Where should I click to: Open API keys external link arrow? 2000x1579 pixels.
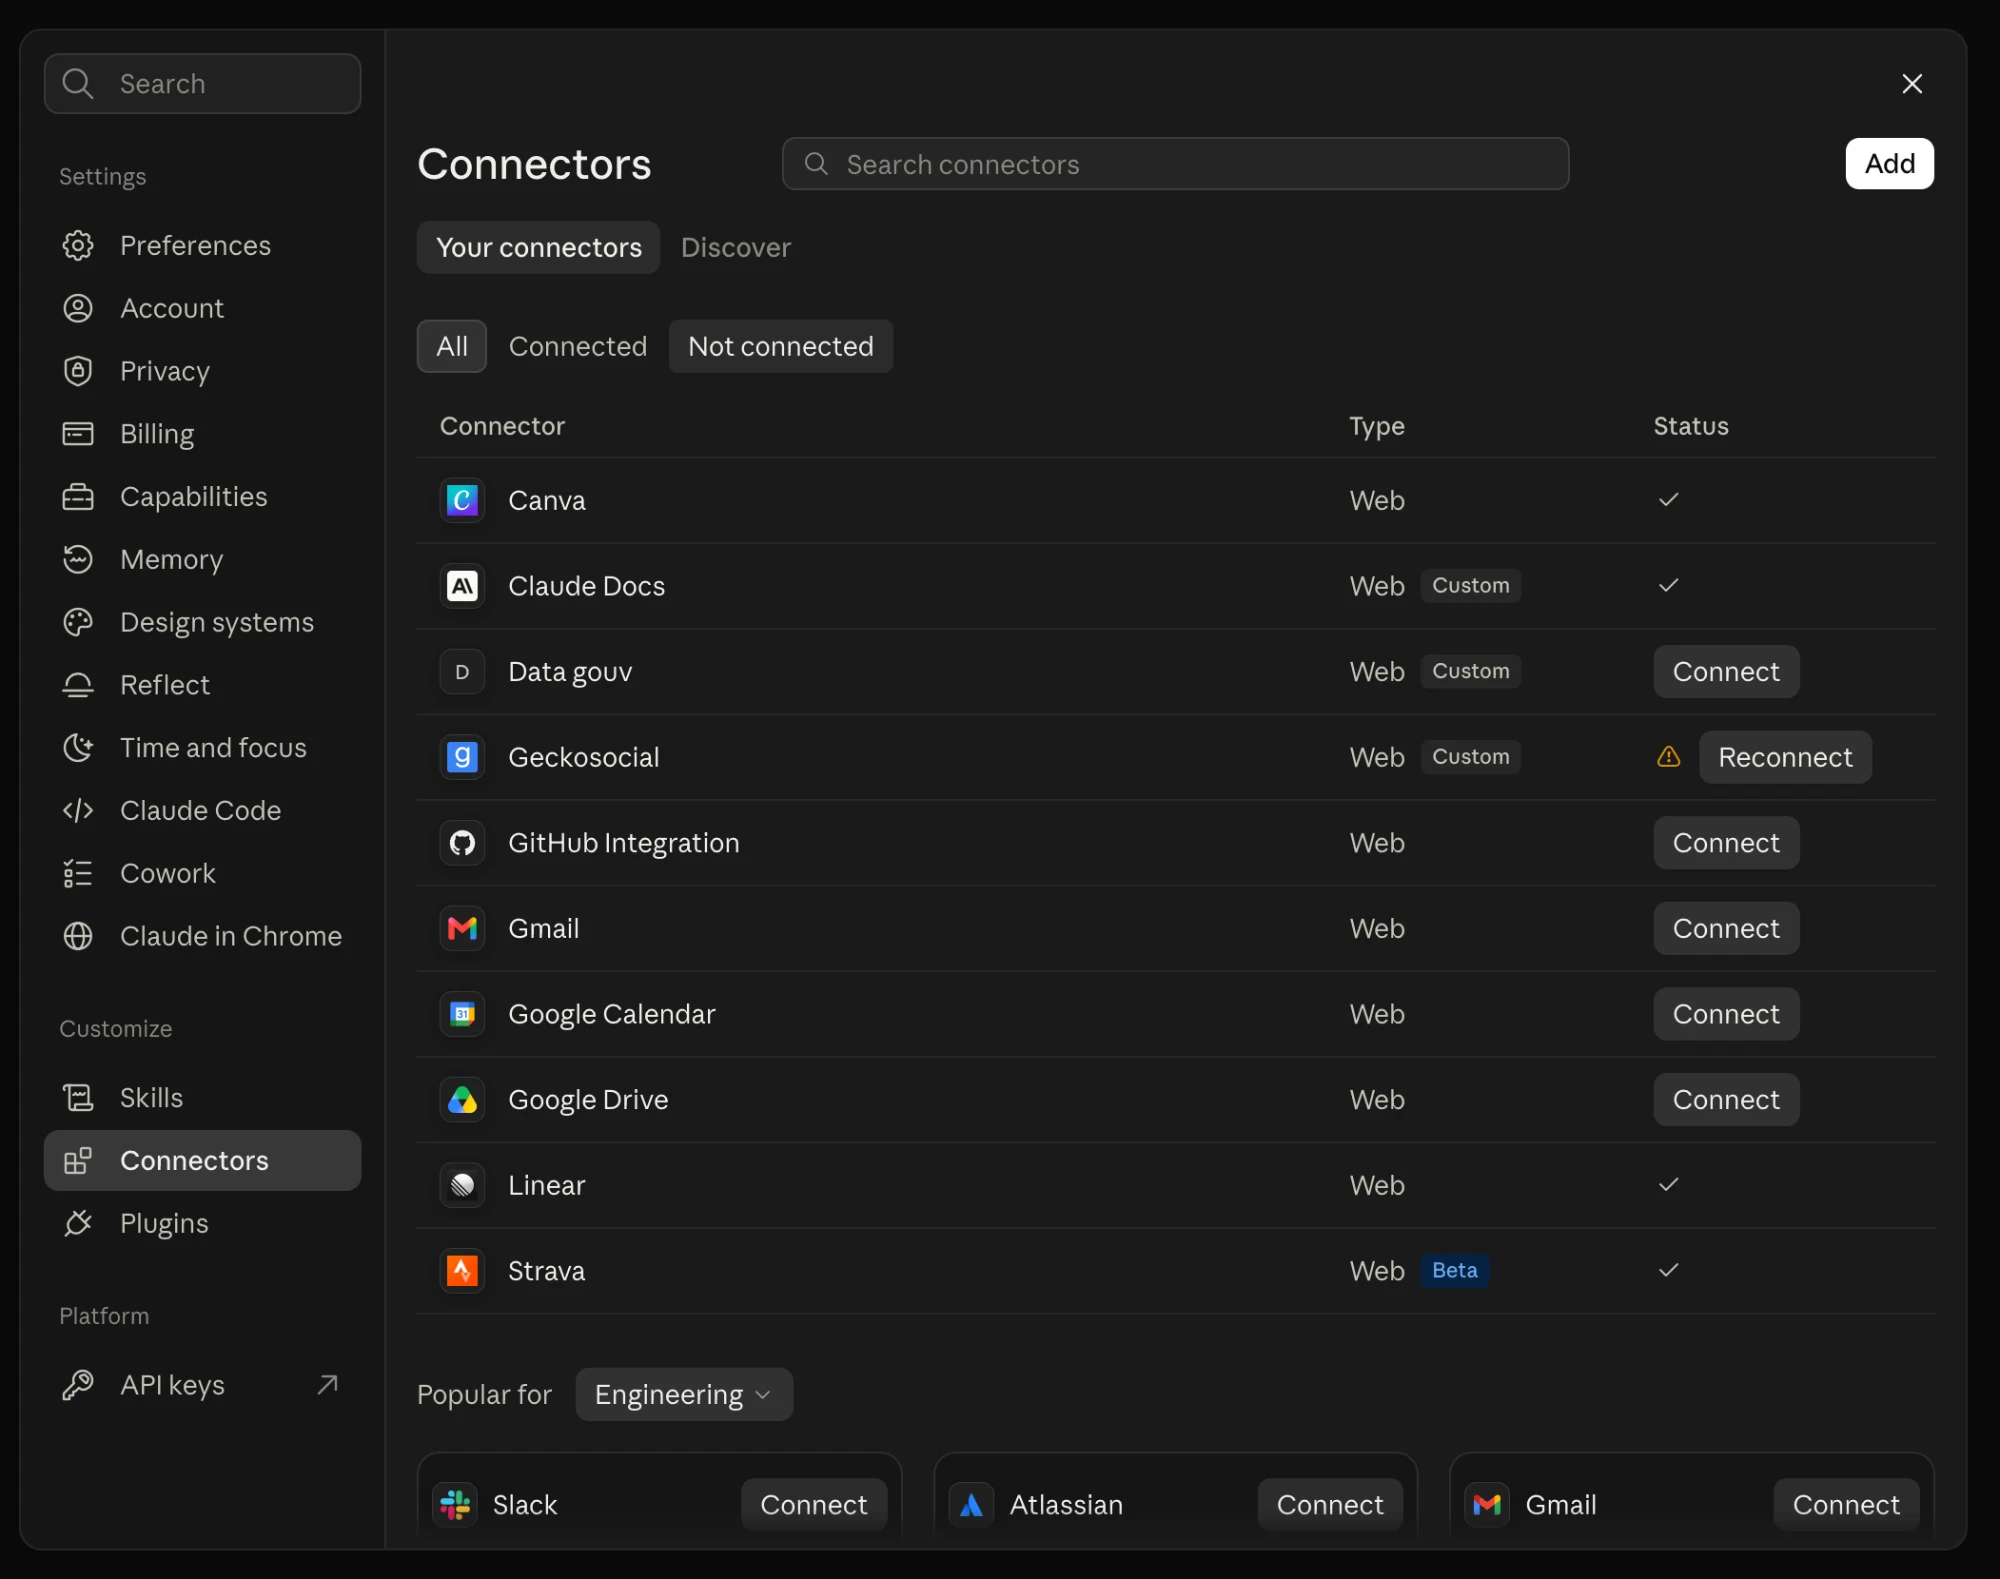[327, 1385]
